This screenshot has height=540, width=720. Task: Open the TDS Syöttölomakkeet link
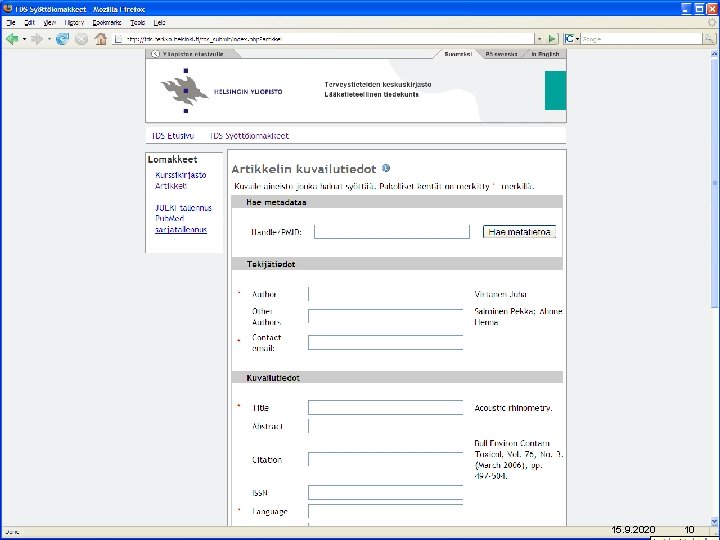point(249,135)
